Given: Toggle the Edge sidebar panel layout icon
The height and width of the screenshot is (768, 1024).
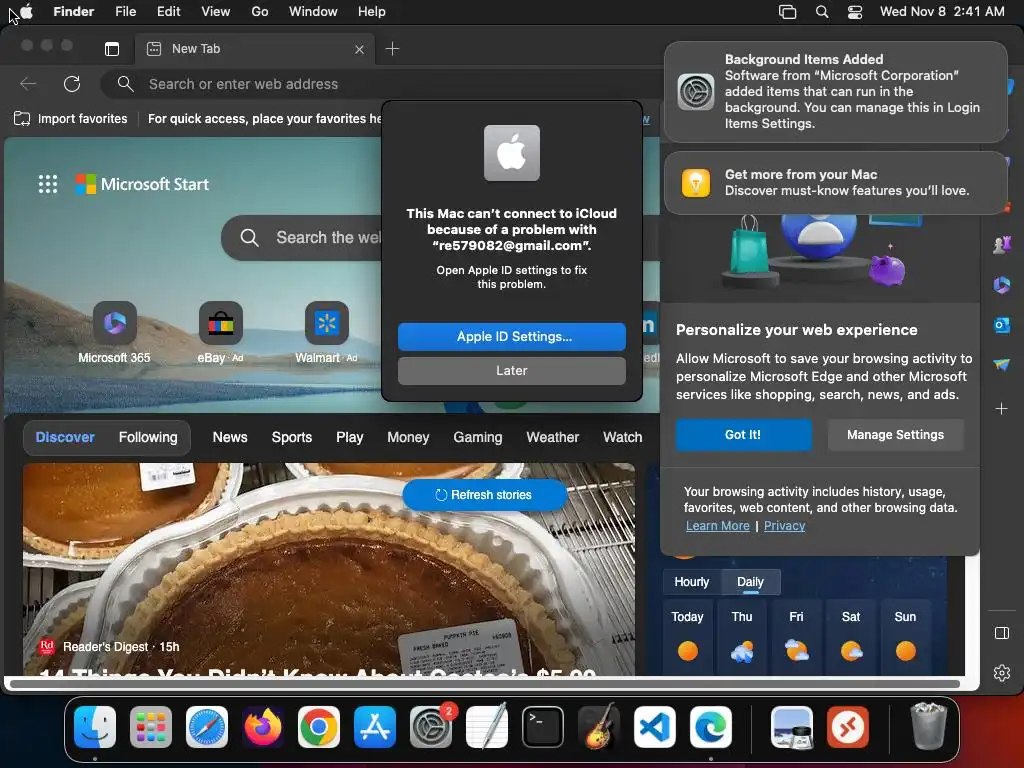Looking at the screenshot, I should point(1002,633).
